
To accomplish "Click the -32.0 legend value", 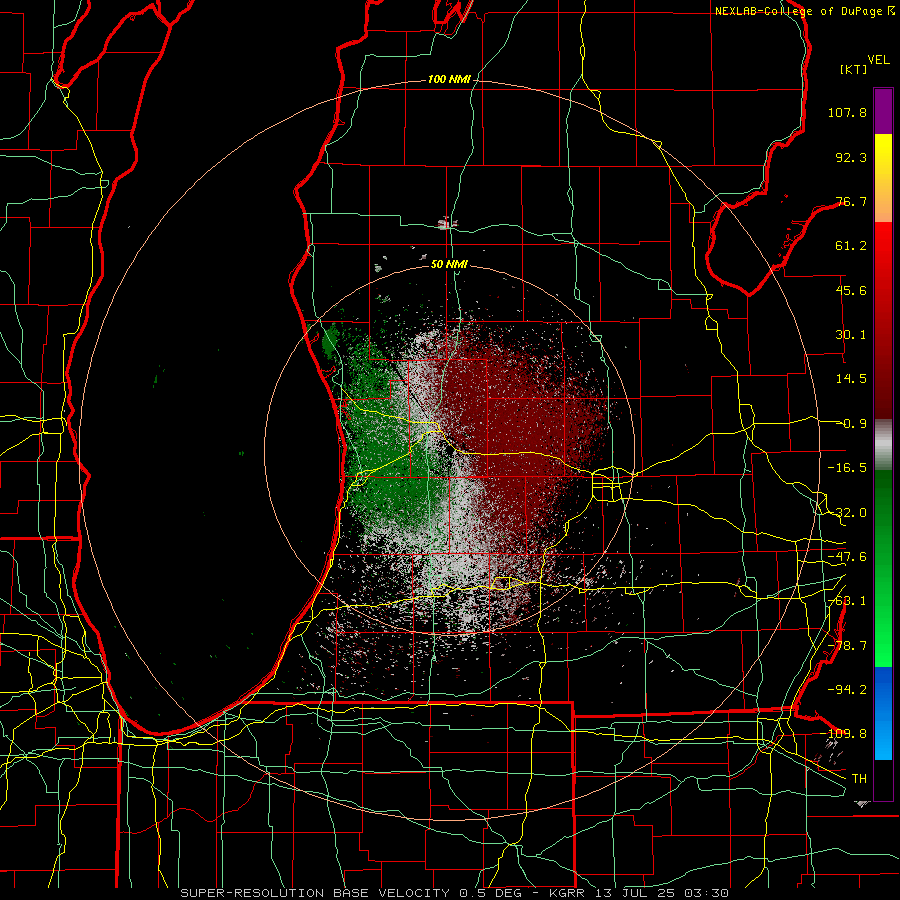I will pyautogui.click(x=847, y=513).
